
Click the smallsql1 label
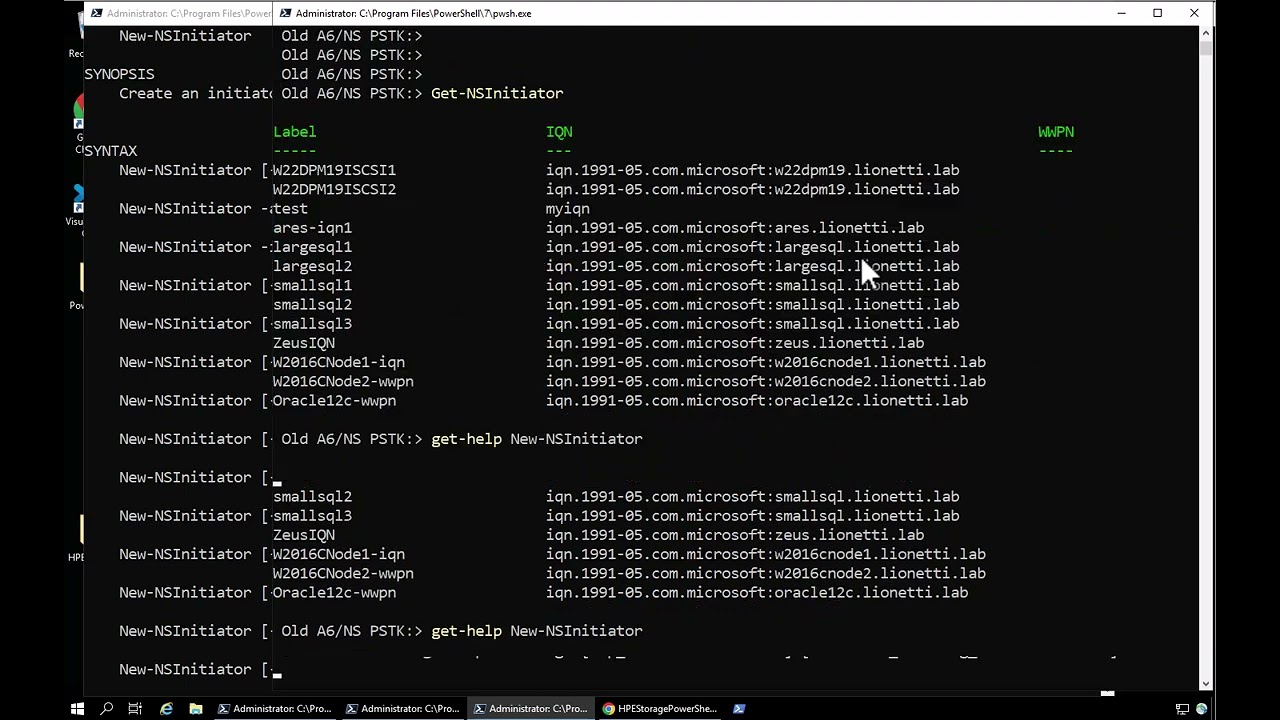[312, 285]
